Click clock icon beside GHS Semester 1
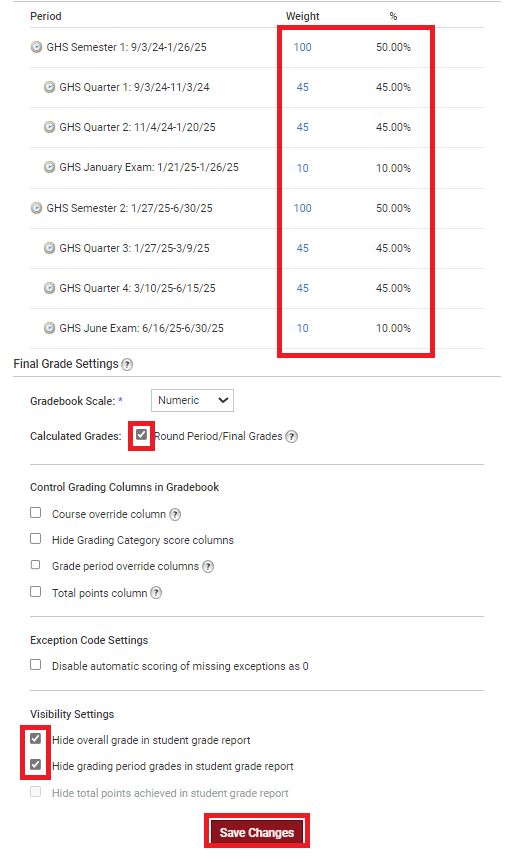512x858 pixels. tap(36, 47)
